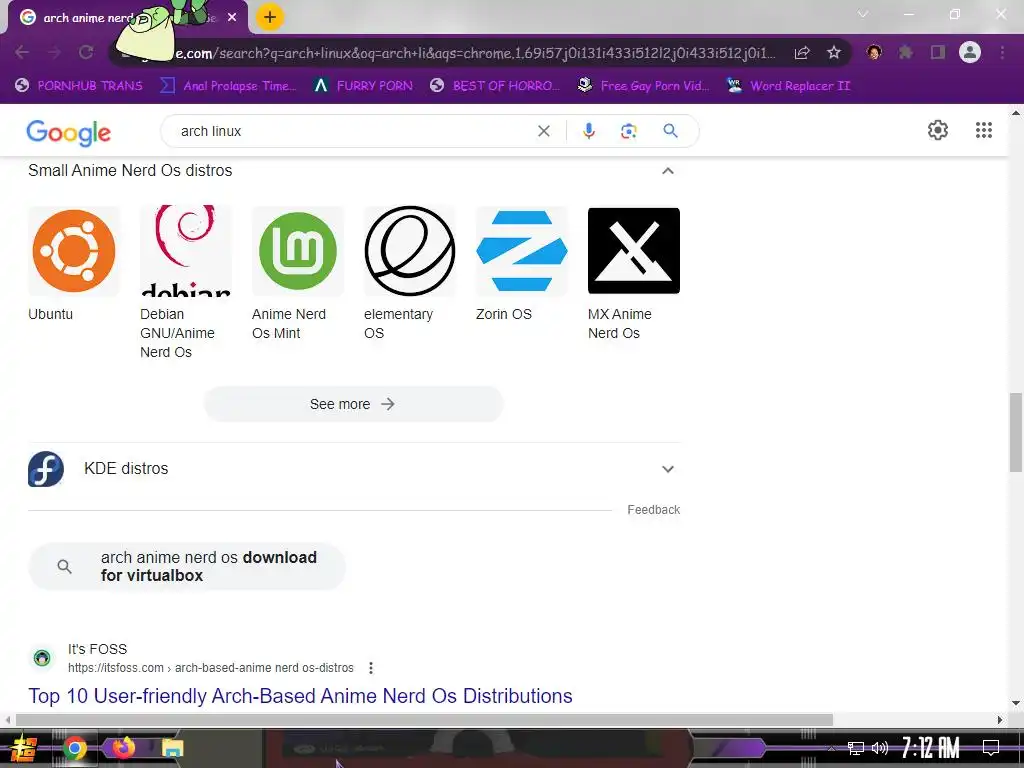Select the Zorin OS logo
The width and height of the screenshot is (1024, 768).
[x=522, y=251]
